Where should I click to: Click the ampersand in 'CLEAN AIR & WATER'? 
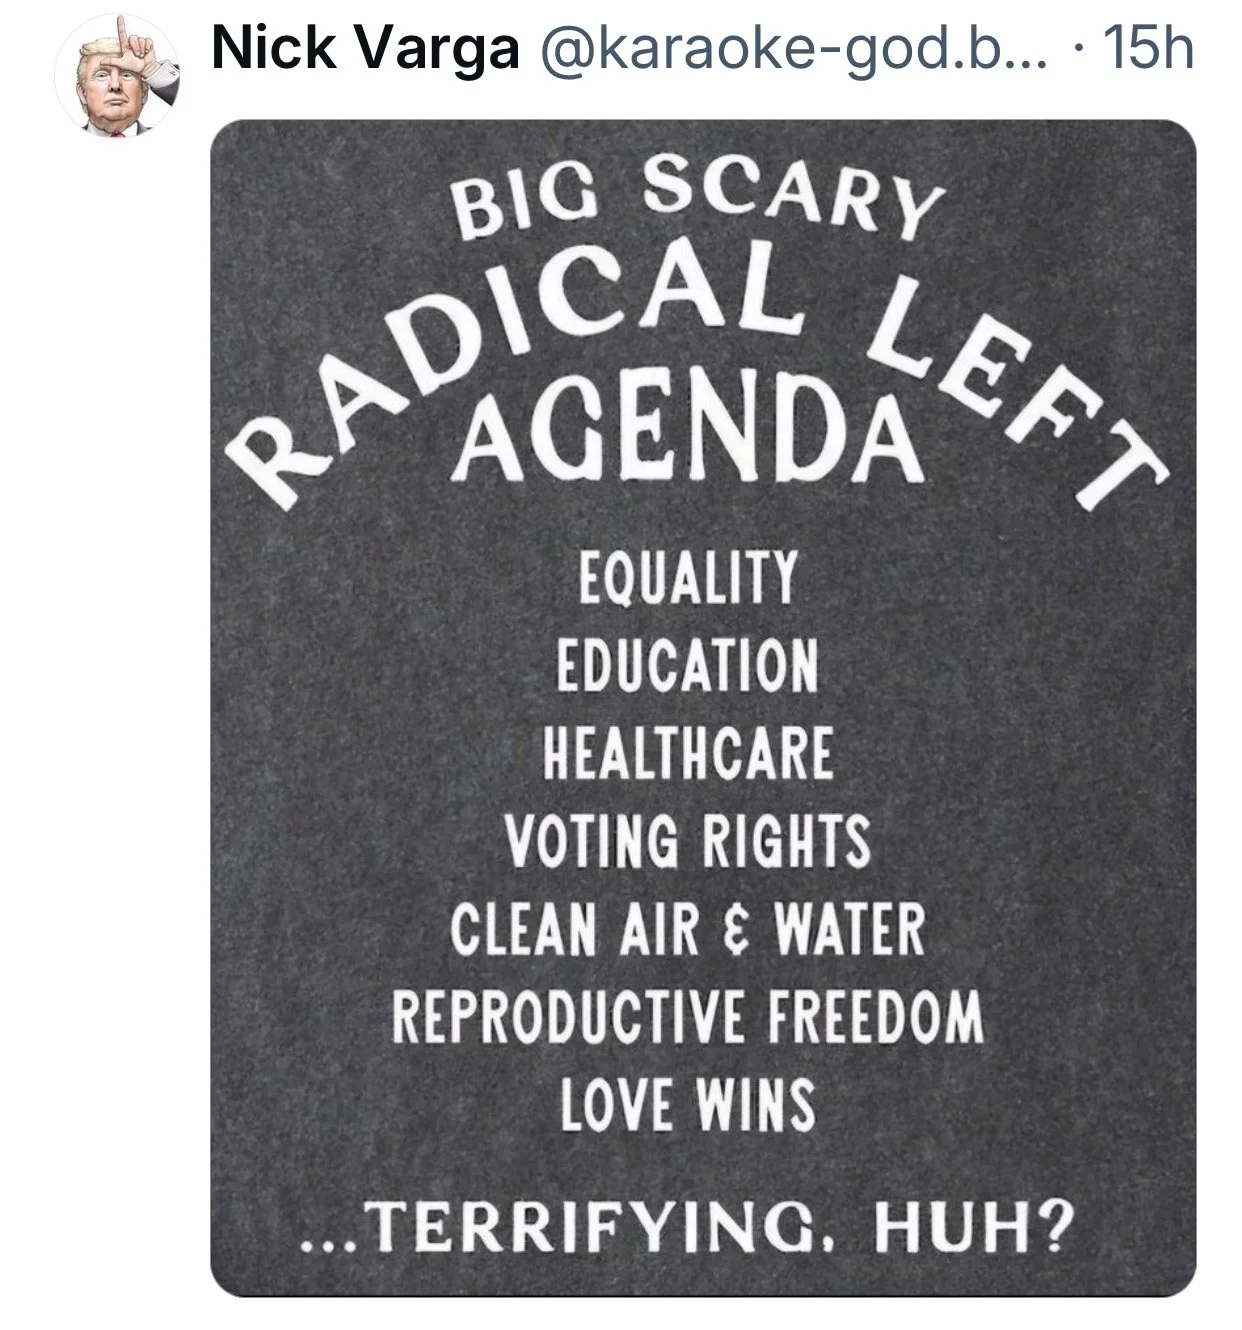(x=736, y=930)
